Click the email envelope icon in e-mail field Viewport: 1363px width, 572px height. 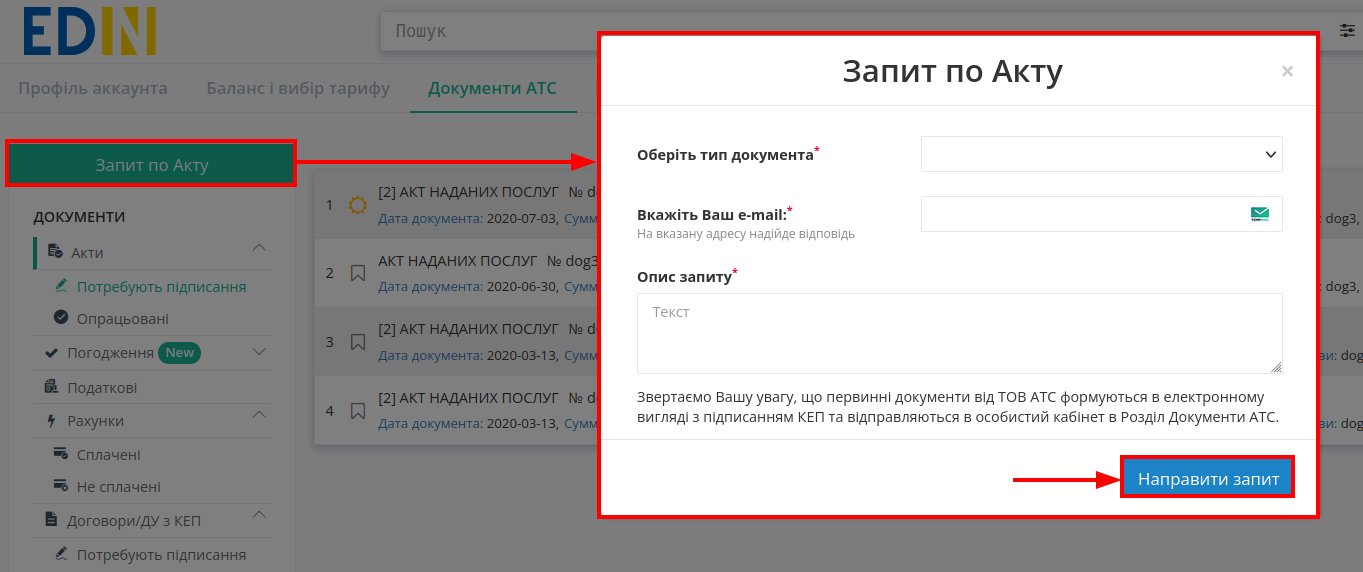pos(1260,214)
